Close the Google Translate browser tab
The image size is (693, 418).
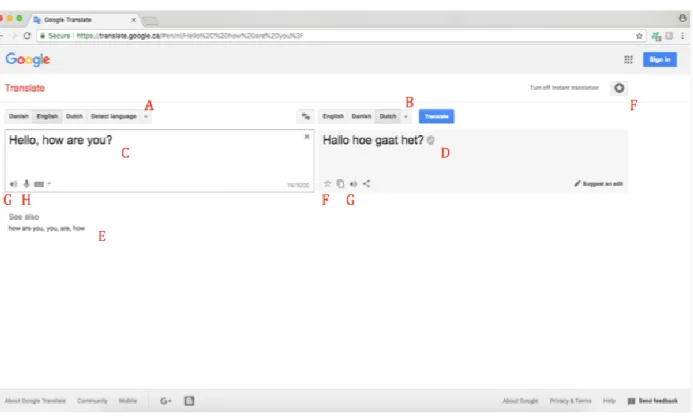[133, 20]
